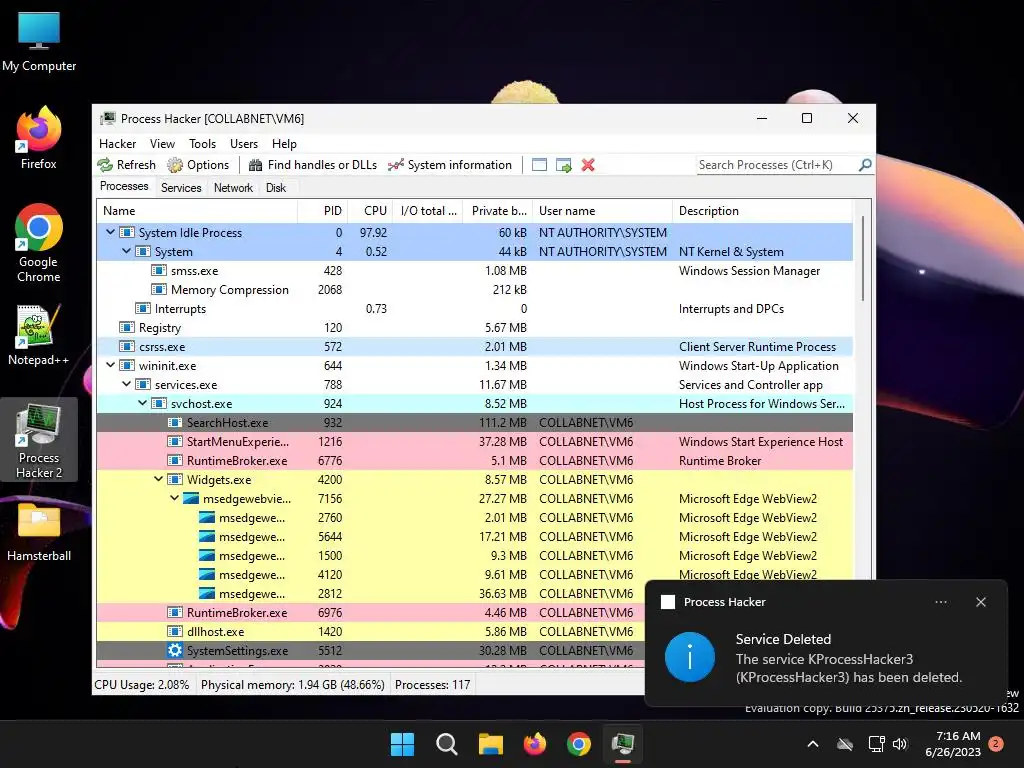Open the Firefox desktop shortcut
This screenshot has width=1024, height=768.
pos(39,138)
